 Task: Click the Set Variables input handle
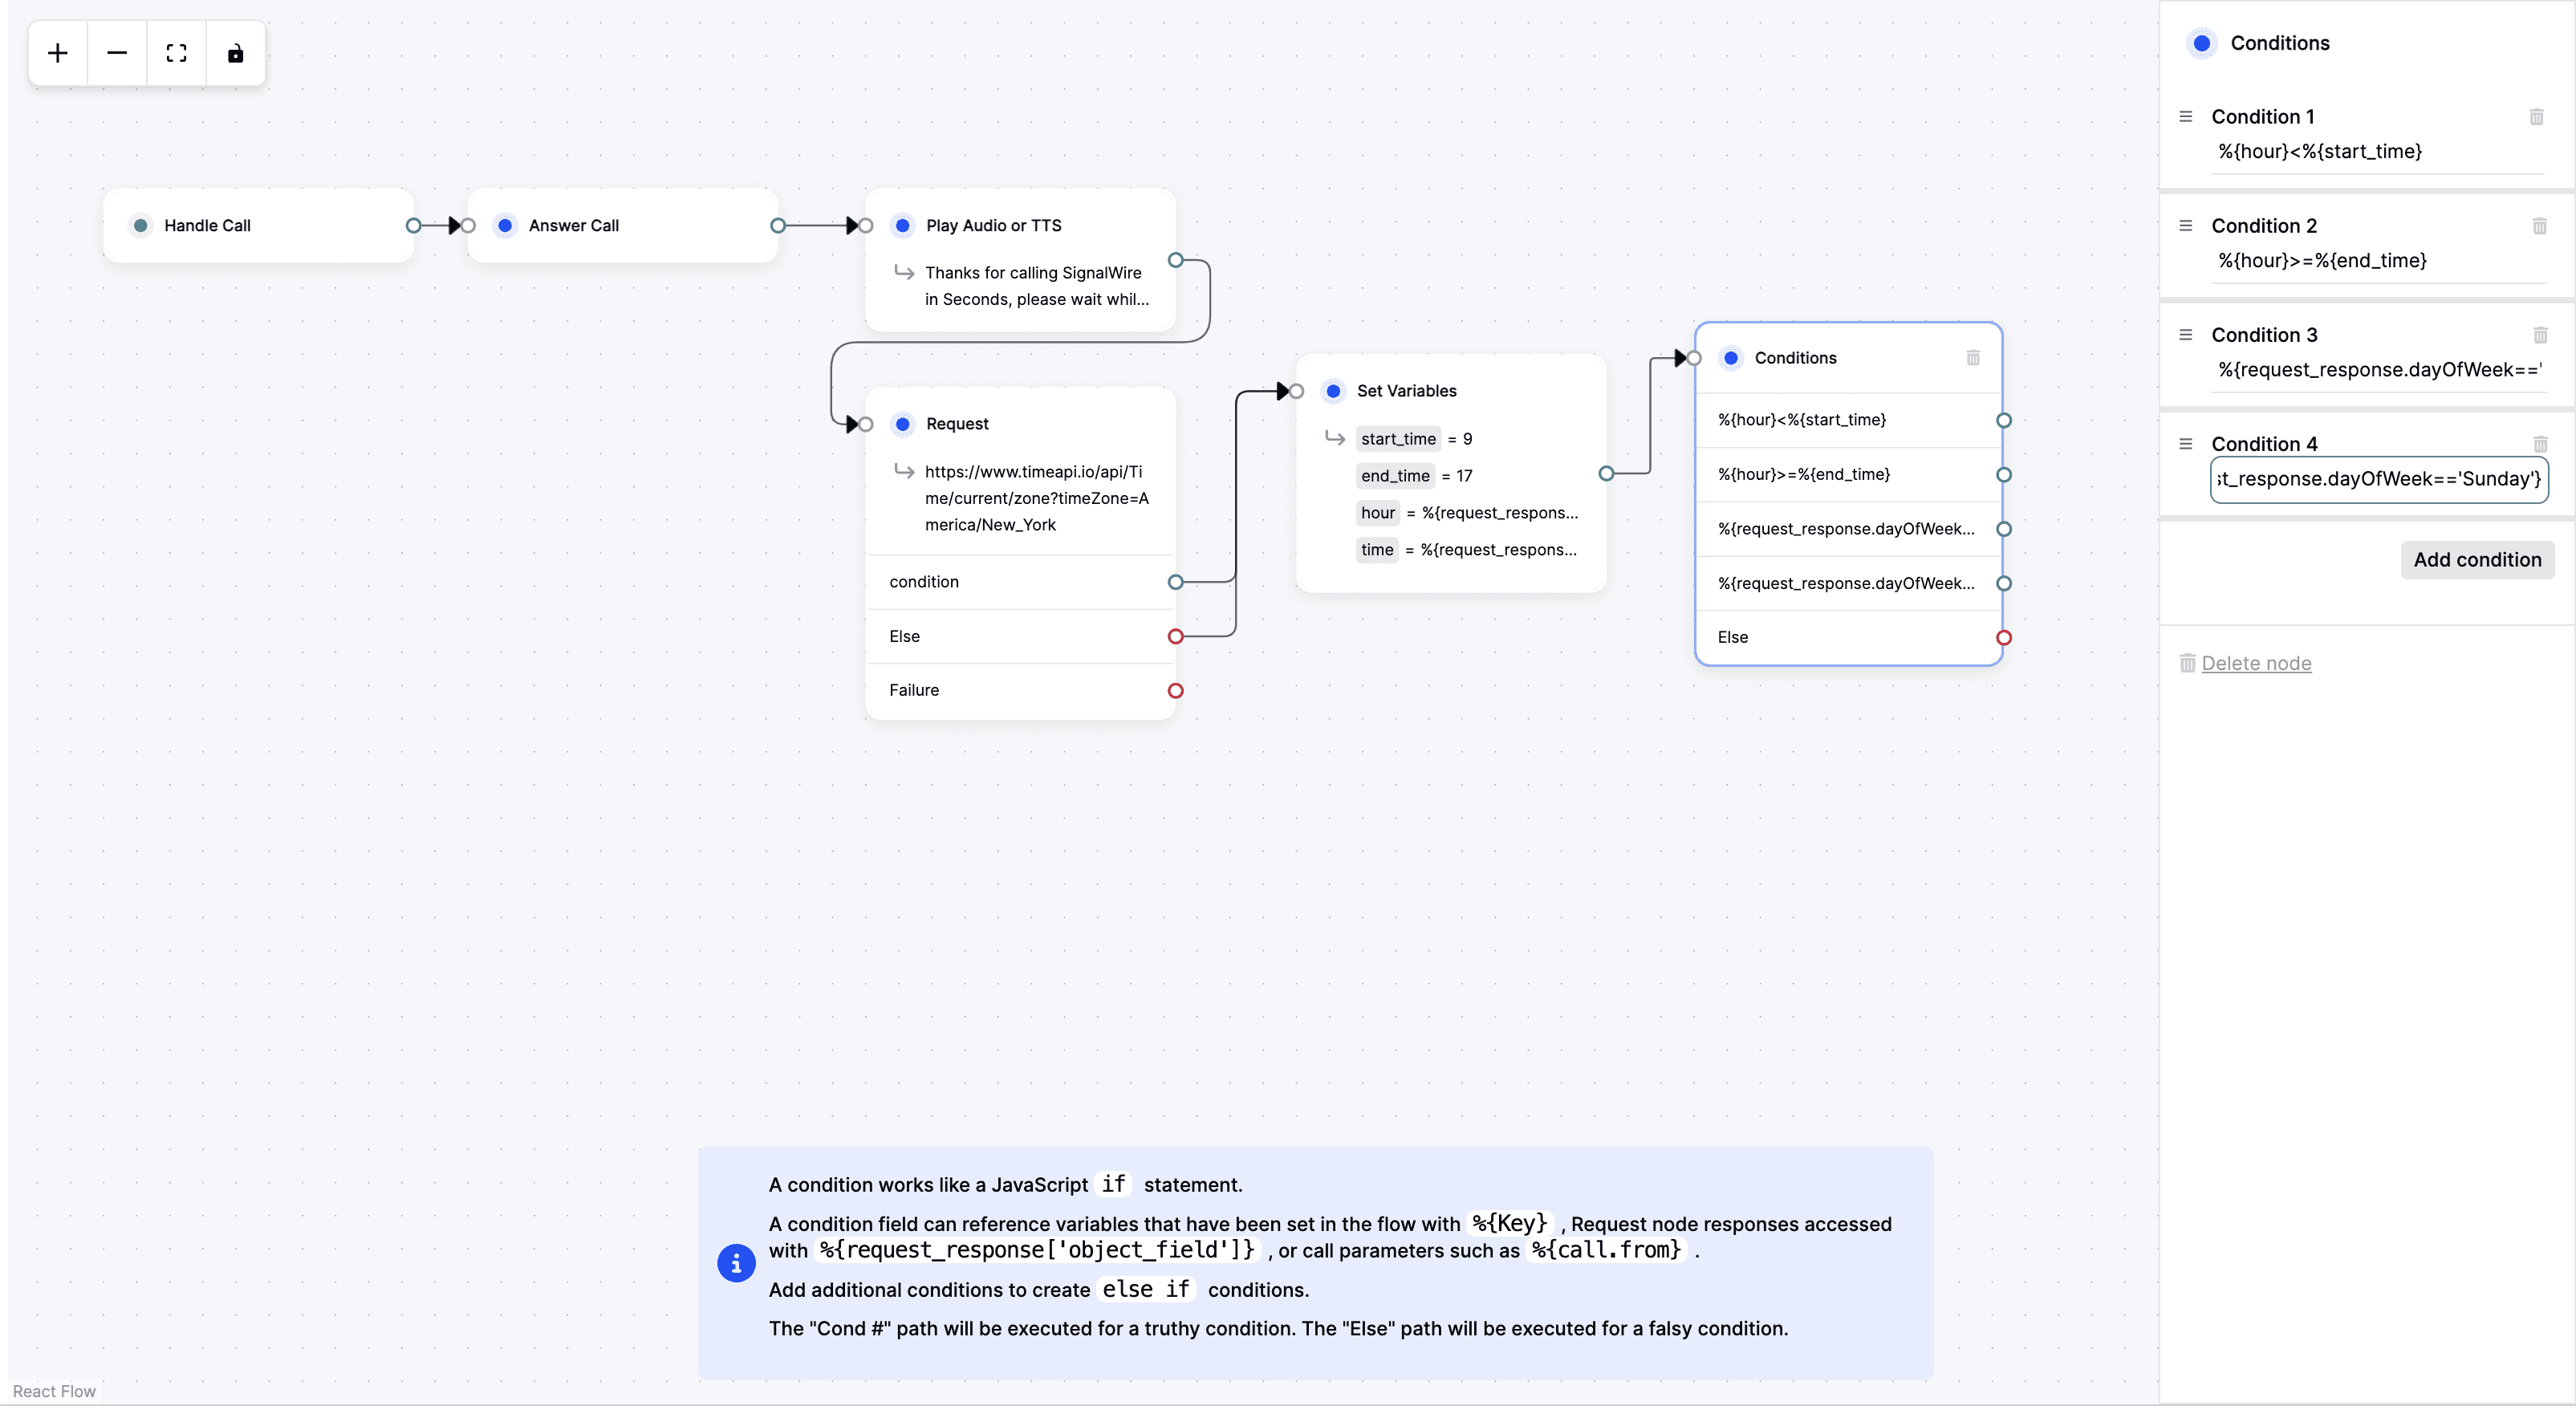1297,391
